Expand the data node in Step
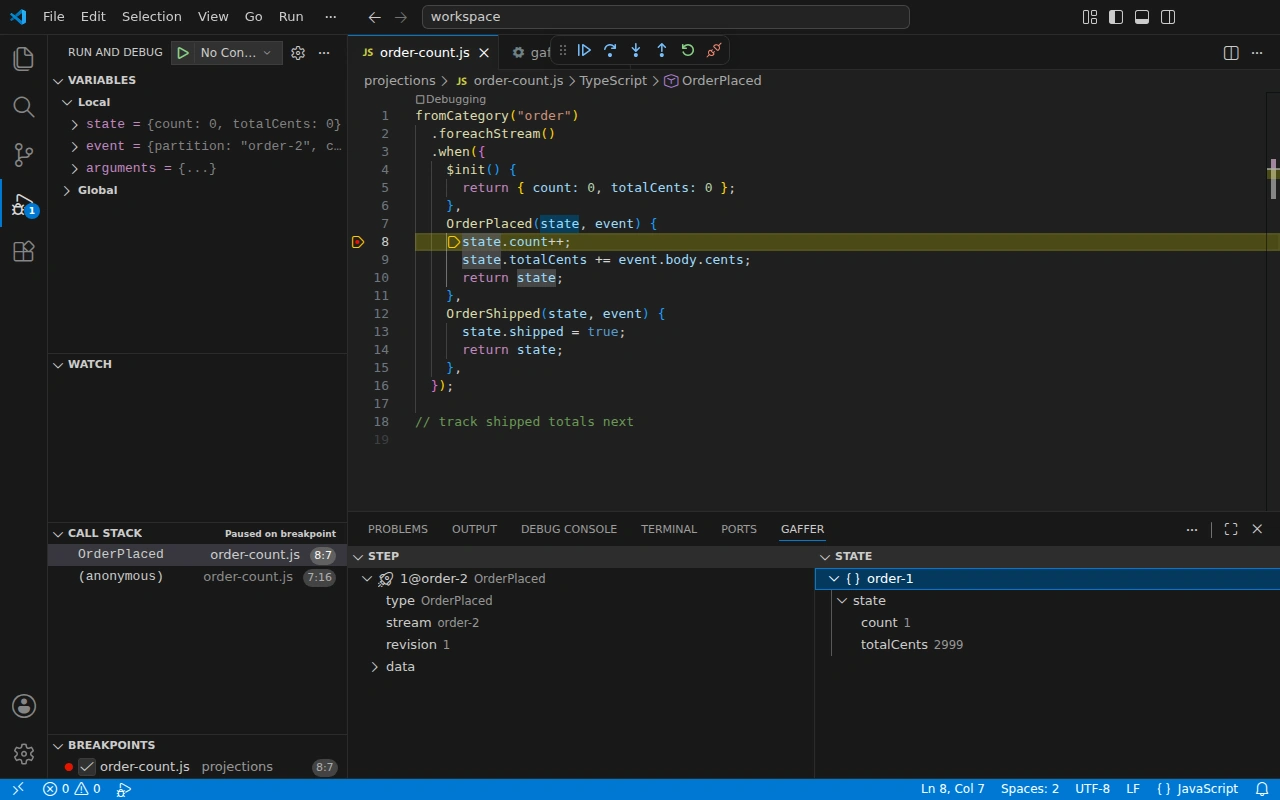1280x800 pixels. tap(375, 667)
